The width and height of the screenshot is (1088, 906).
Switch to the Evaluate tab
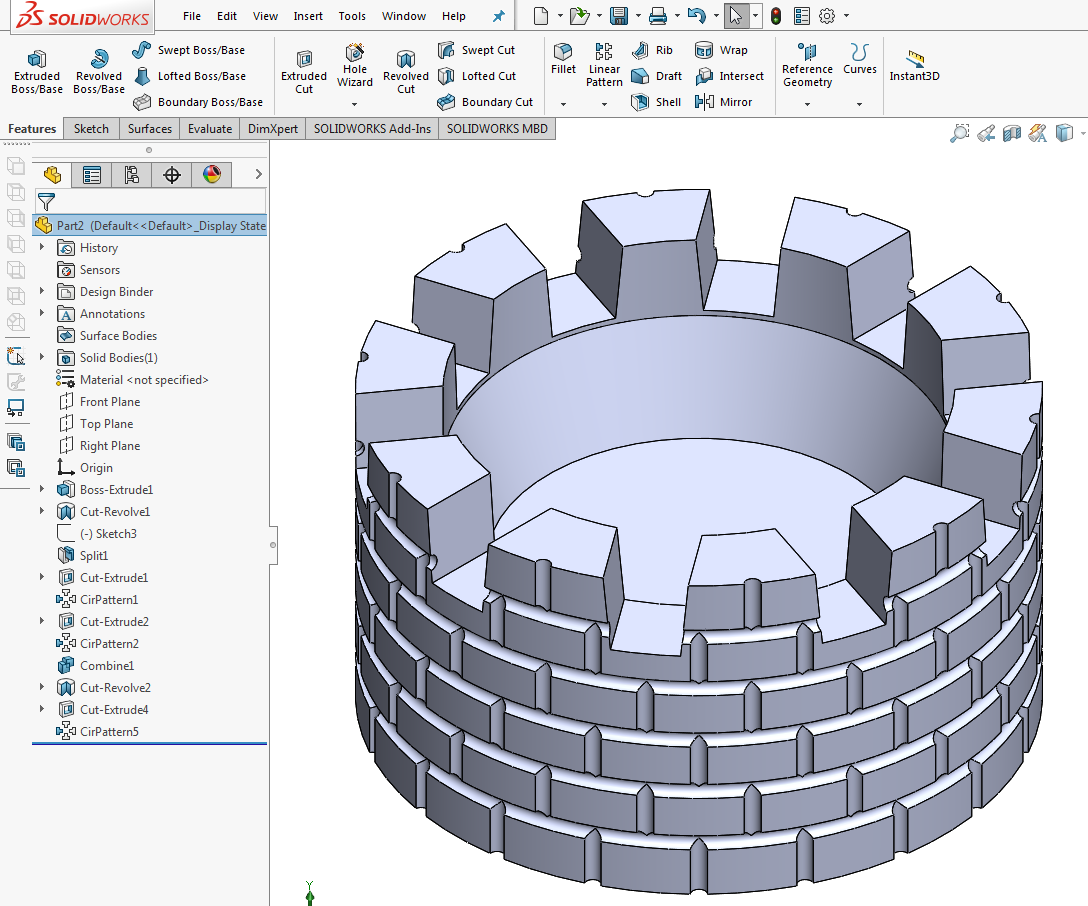(x=210, y=128)
